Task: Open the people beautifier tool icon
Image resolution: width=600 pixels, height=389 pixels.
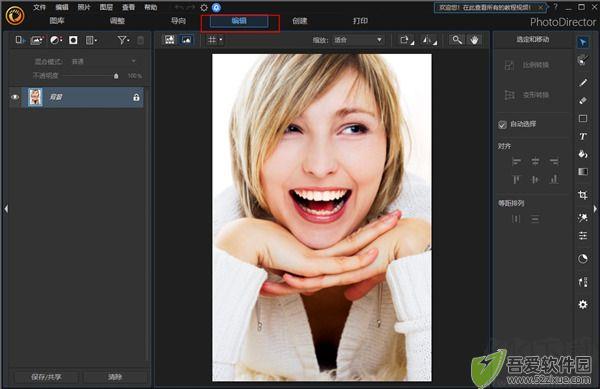Action: click(x=583, y=282)
